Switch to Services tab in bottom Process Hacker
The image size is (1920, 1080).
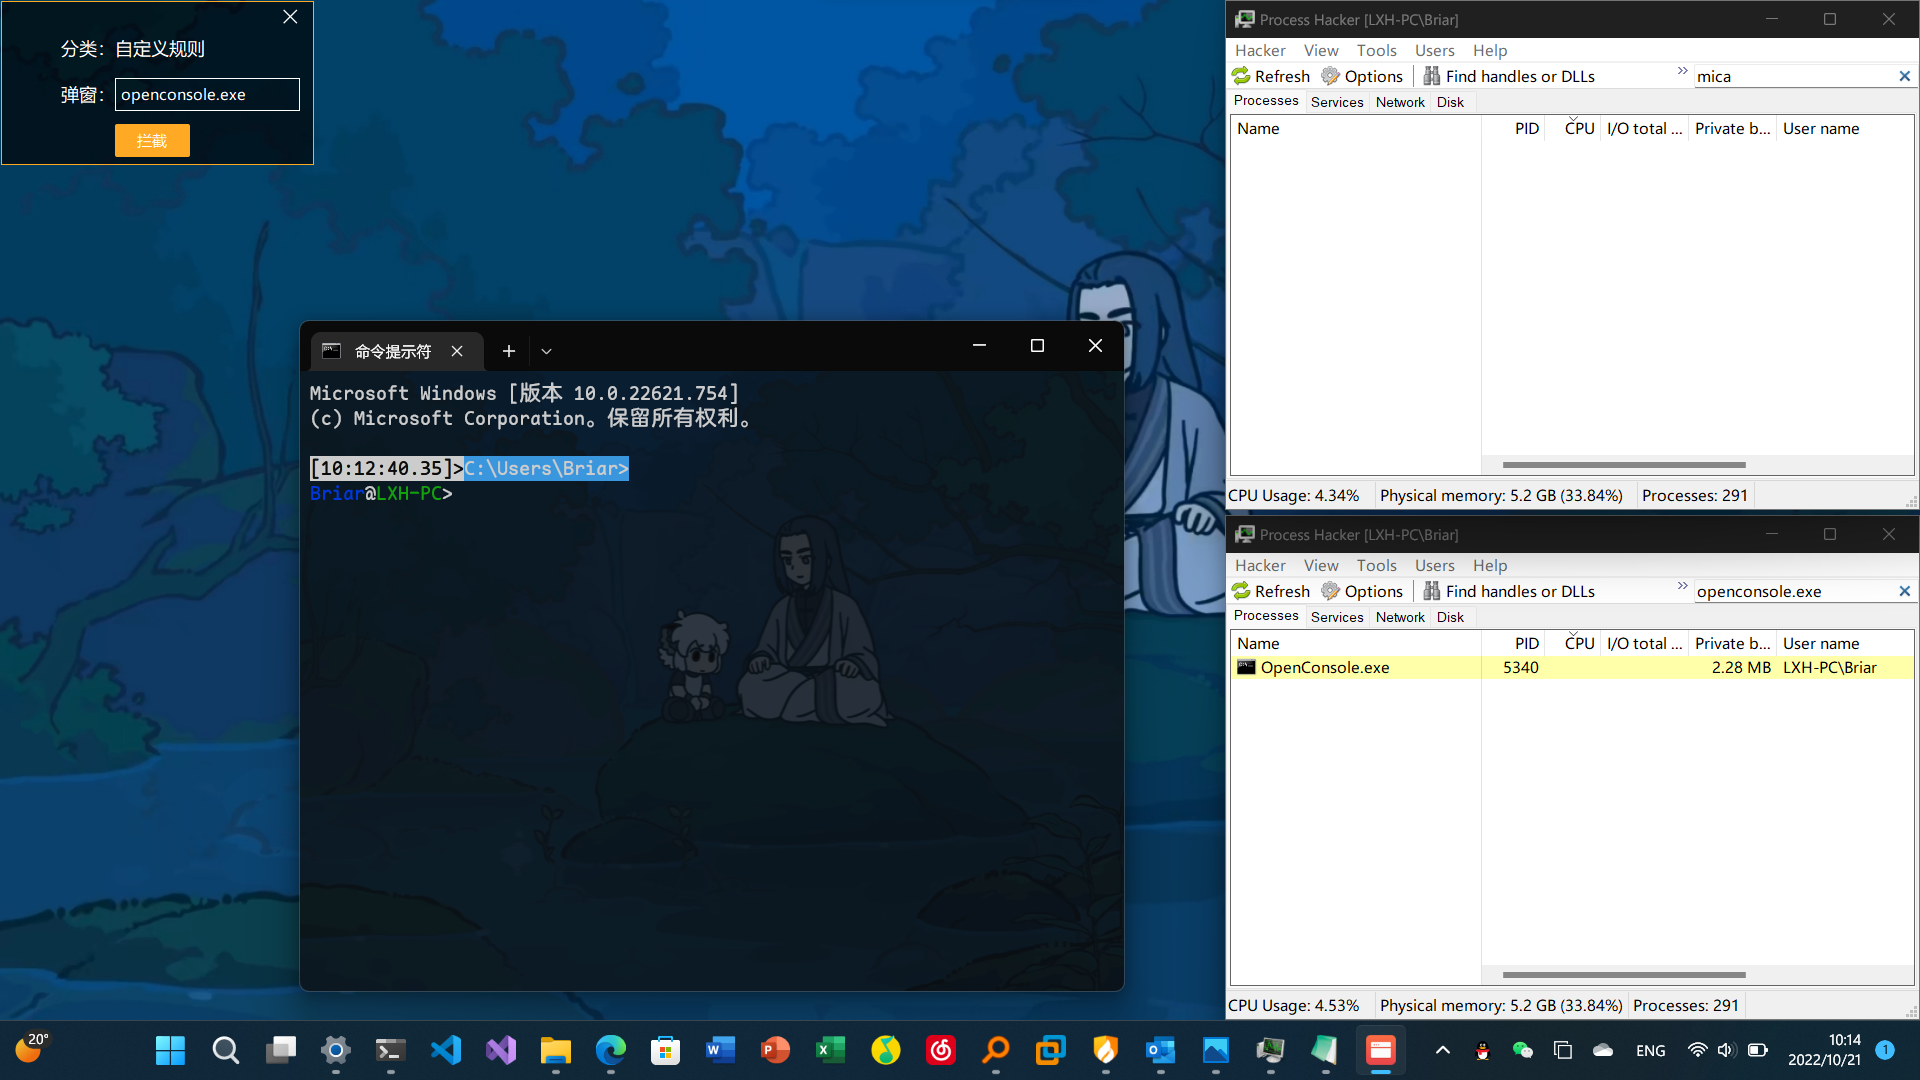[x=1336, y=617]
